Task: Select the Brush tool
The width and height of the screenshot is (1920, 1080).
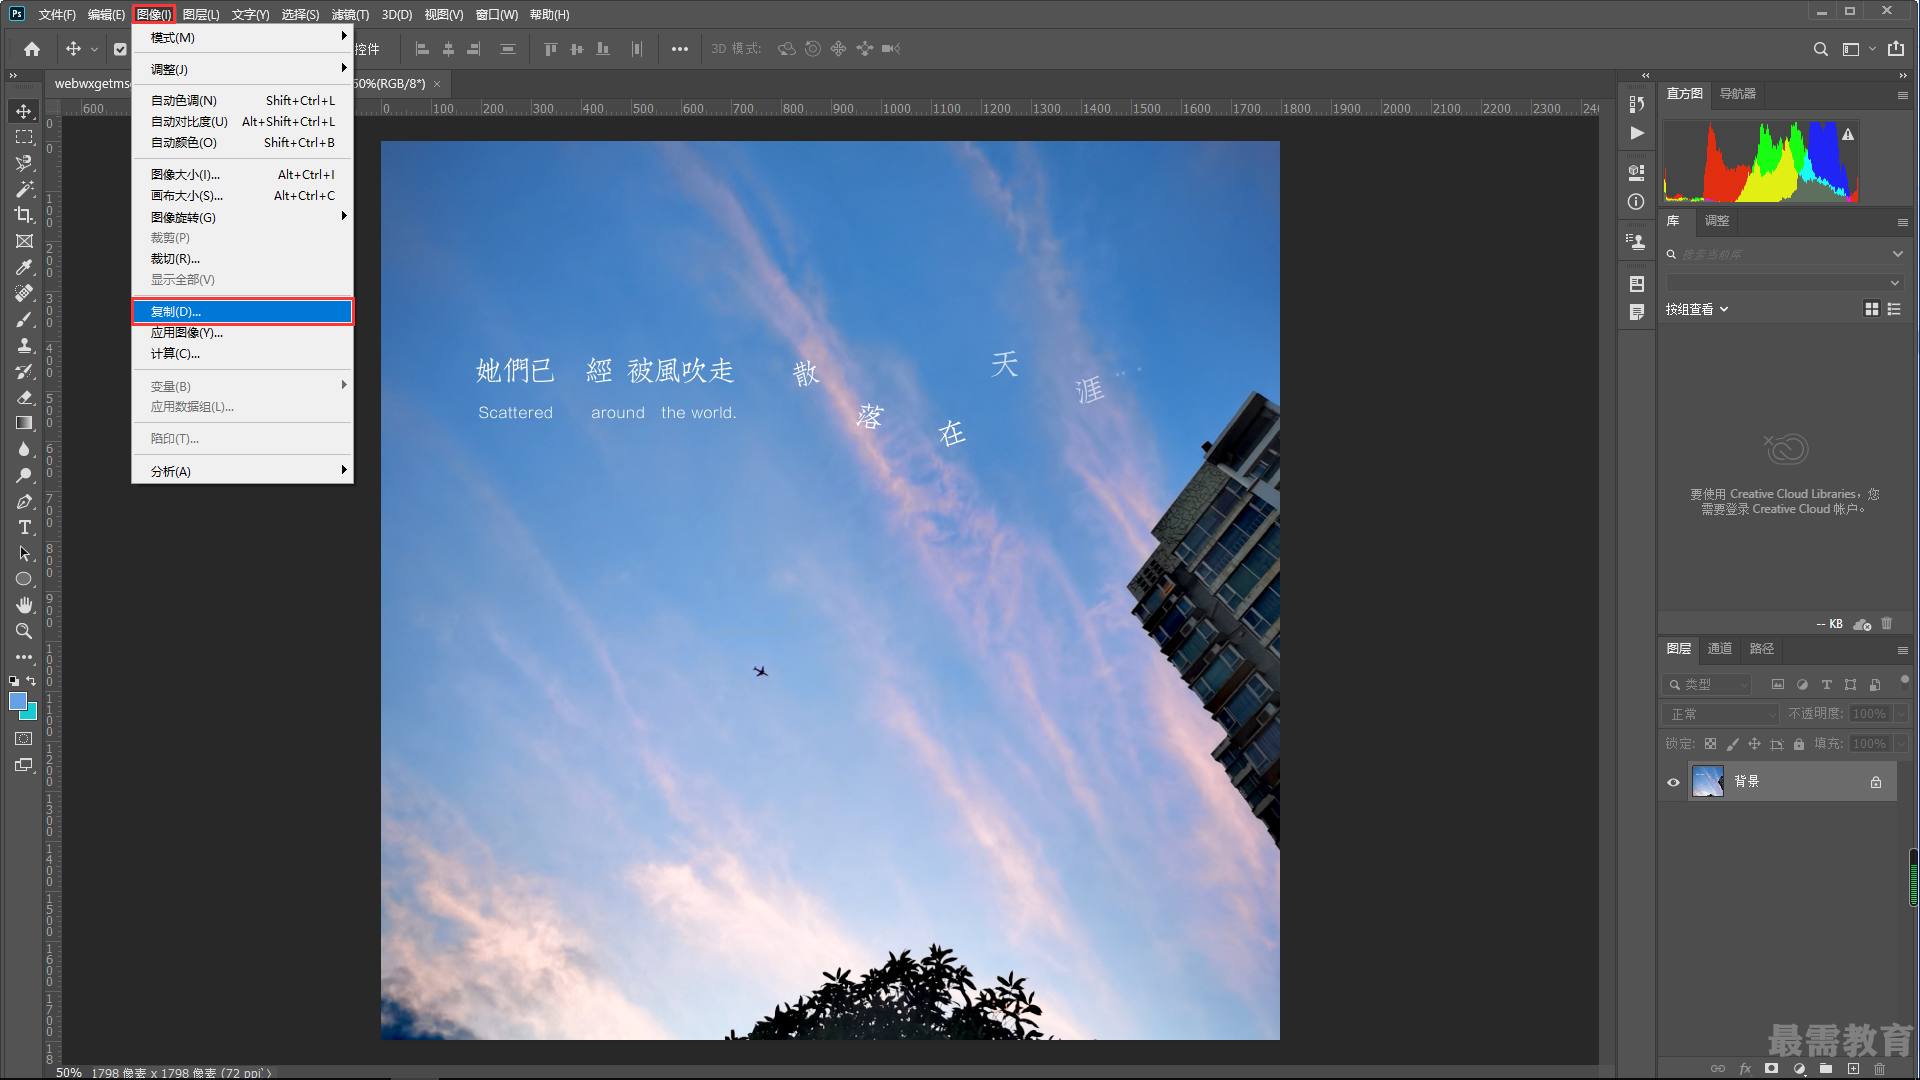Action: (x=24, y=319)
